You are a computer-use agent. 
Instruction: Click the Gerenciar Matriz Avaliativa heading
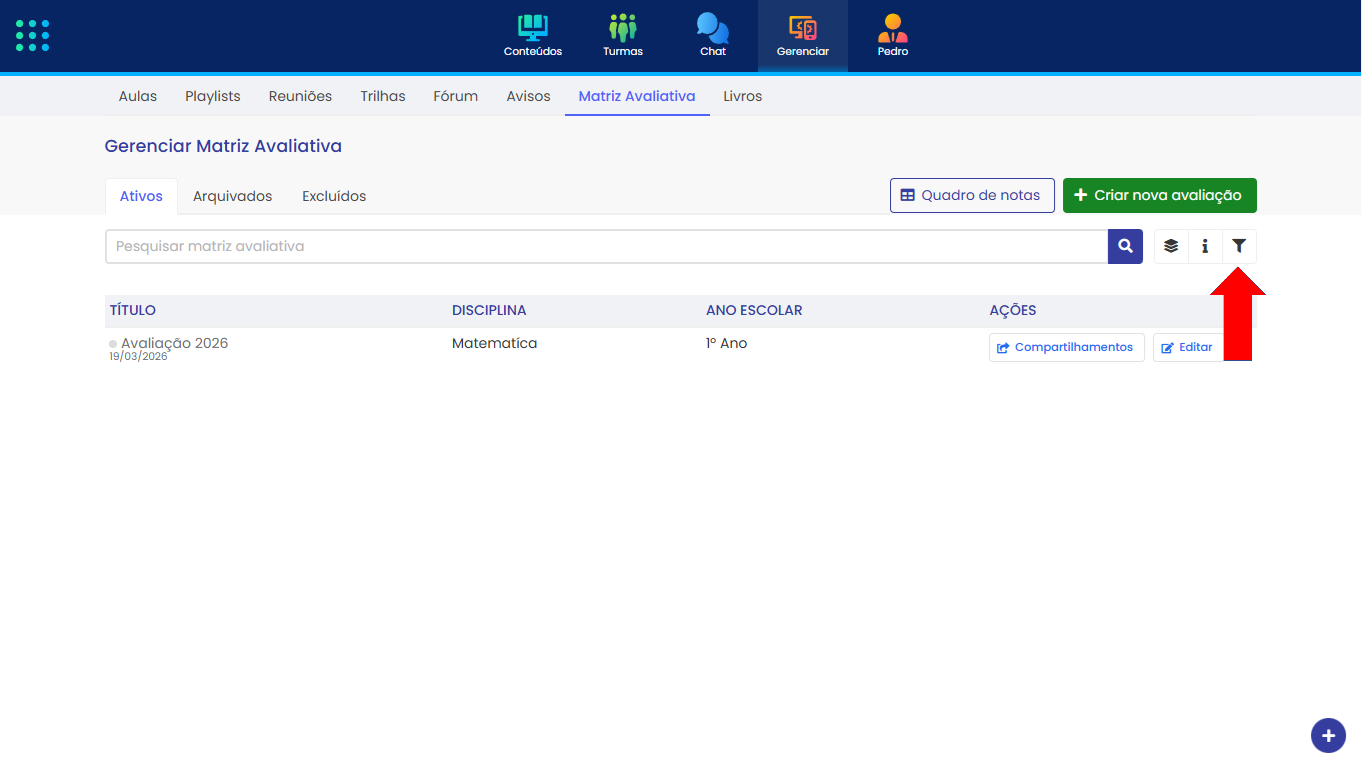pyautogui.click(x=223, y=146)
